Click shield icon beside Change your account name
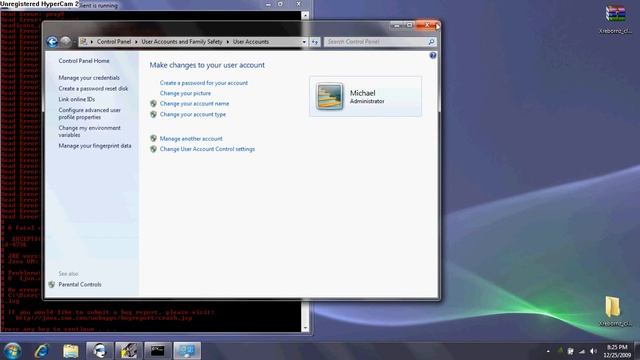 click(153, 104)
